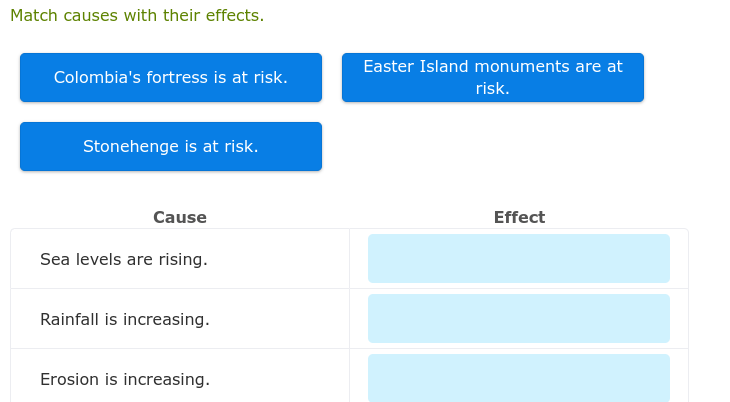The image size is (730, 402).
Task: Click the first row's cause cell about sea levels
Action: (180, 260)
